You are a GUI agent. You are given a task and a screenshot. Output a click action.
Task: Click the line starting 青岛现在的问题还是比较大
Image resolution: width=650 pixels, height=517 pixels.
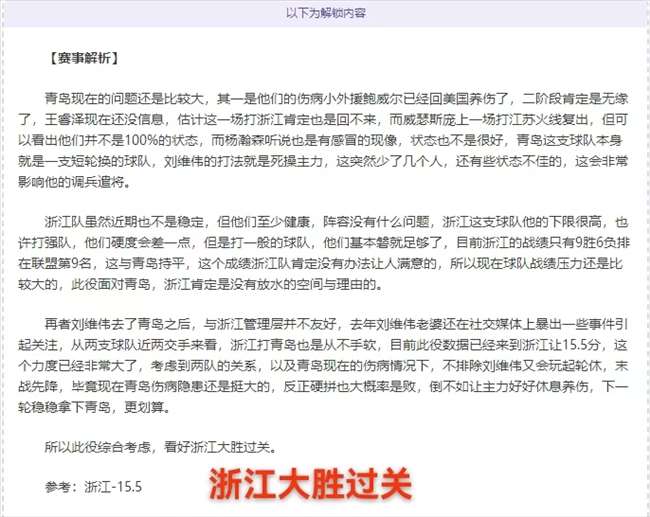pos(337,99)
